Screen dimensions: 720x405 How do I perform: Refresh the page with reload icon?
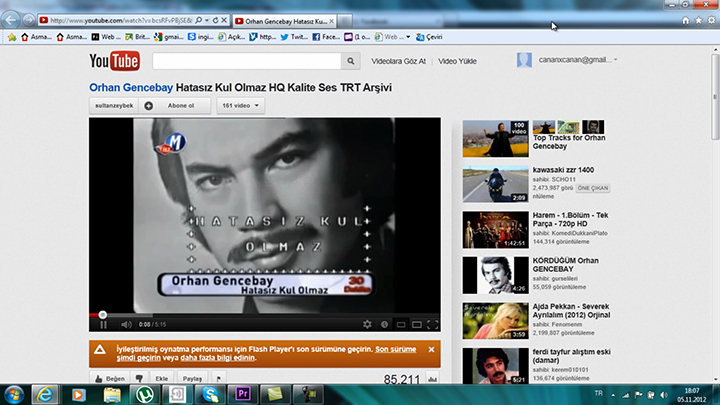pyautogui.click(x=215, y=20)
